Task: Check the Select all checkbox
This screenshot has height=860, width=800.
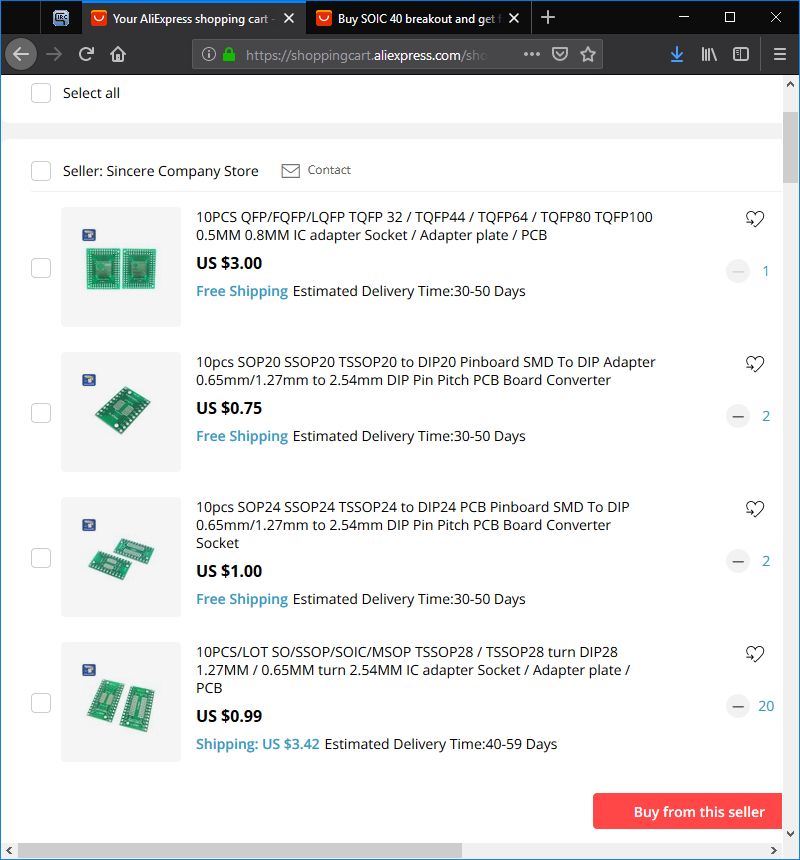Action: (41, 93)
